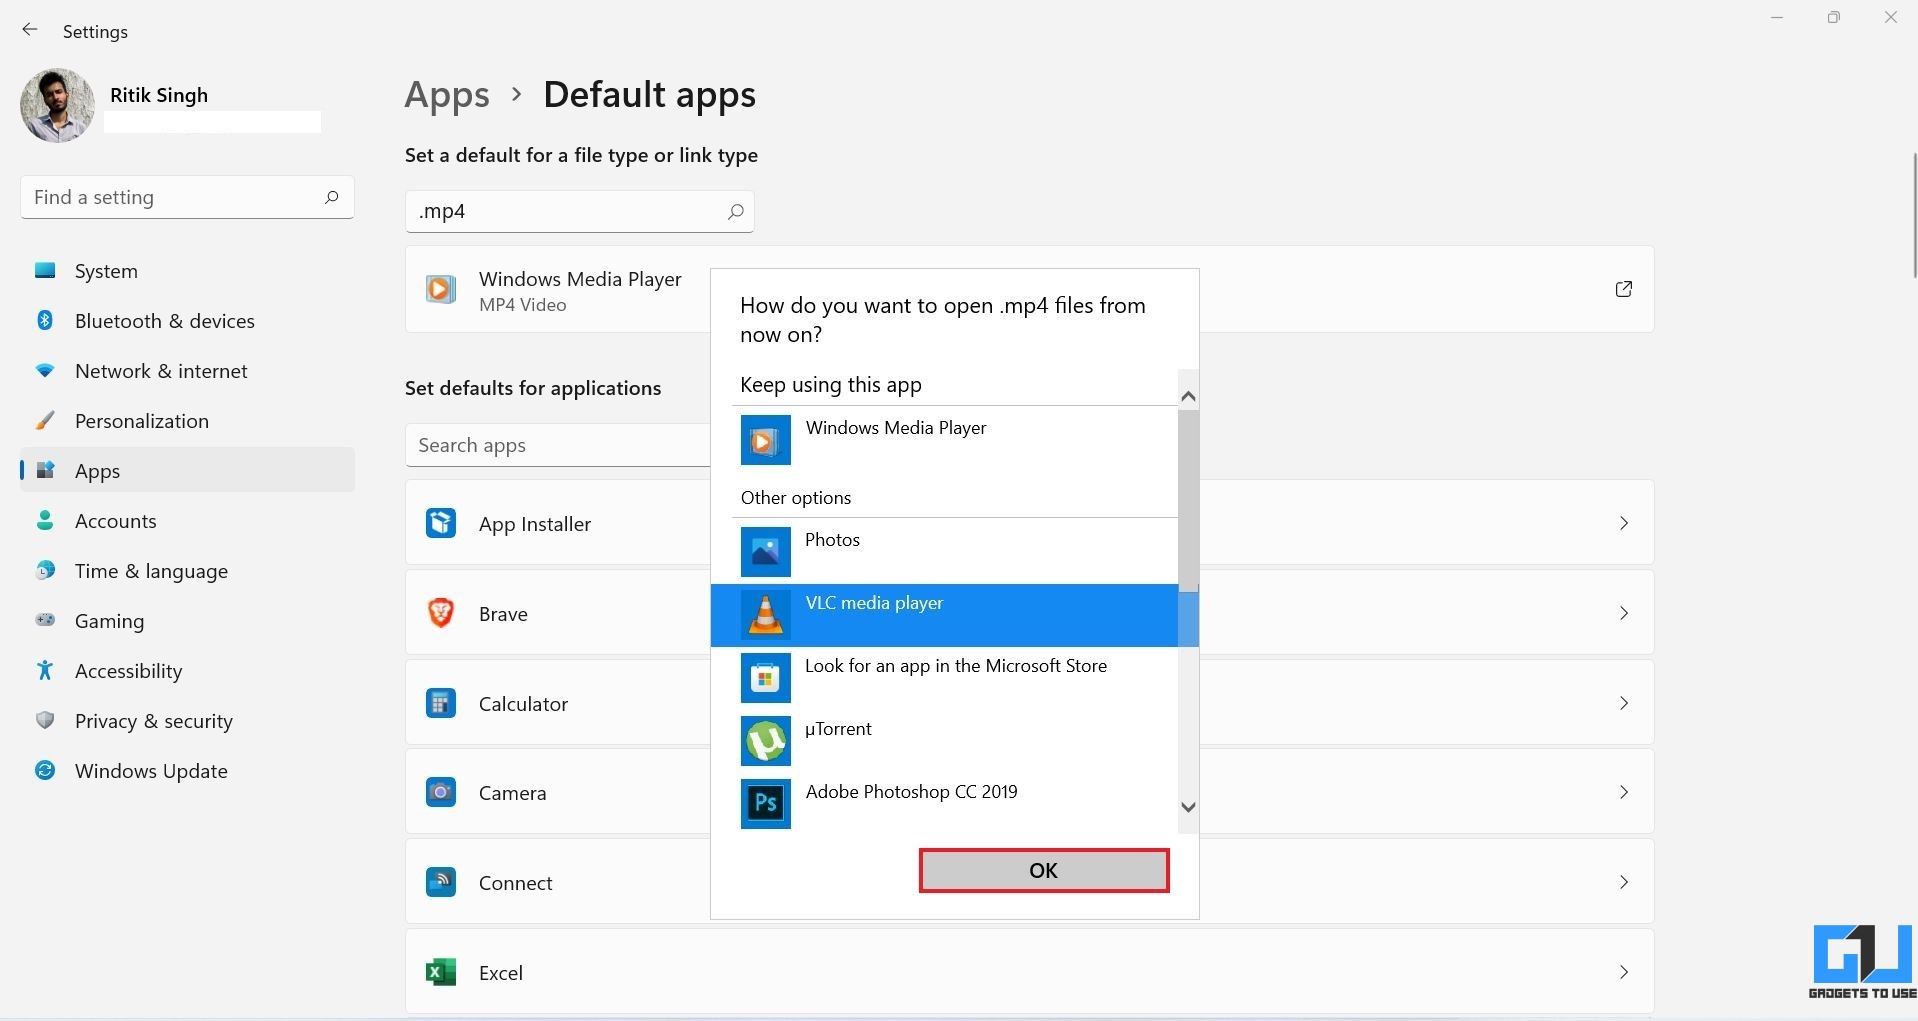Click the Photoshop Ps icon

[x=766, y=804]
